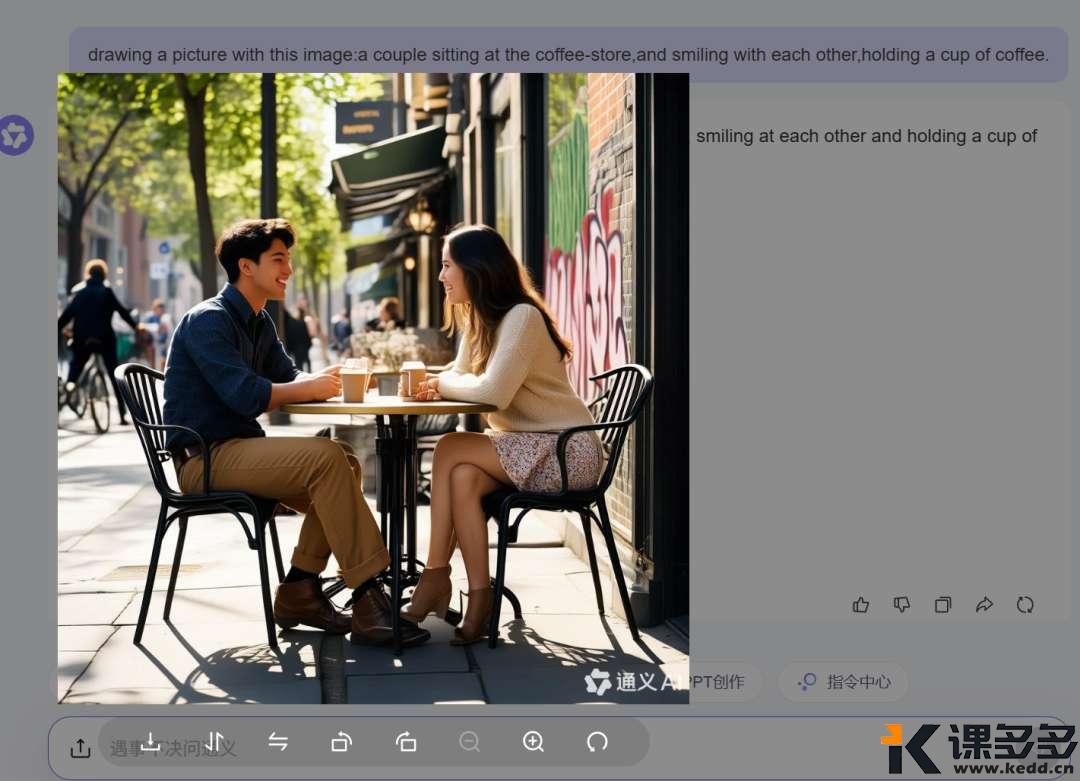Like the response with thumbs up

click(x=861, y=604)
